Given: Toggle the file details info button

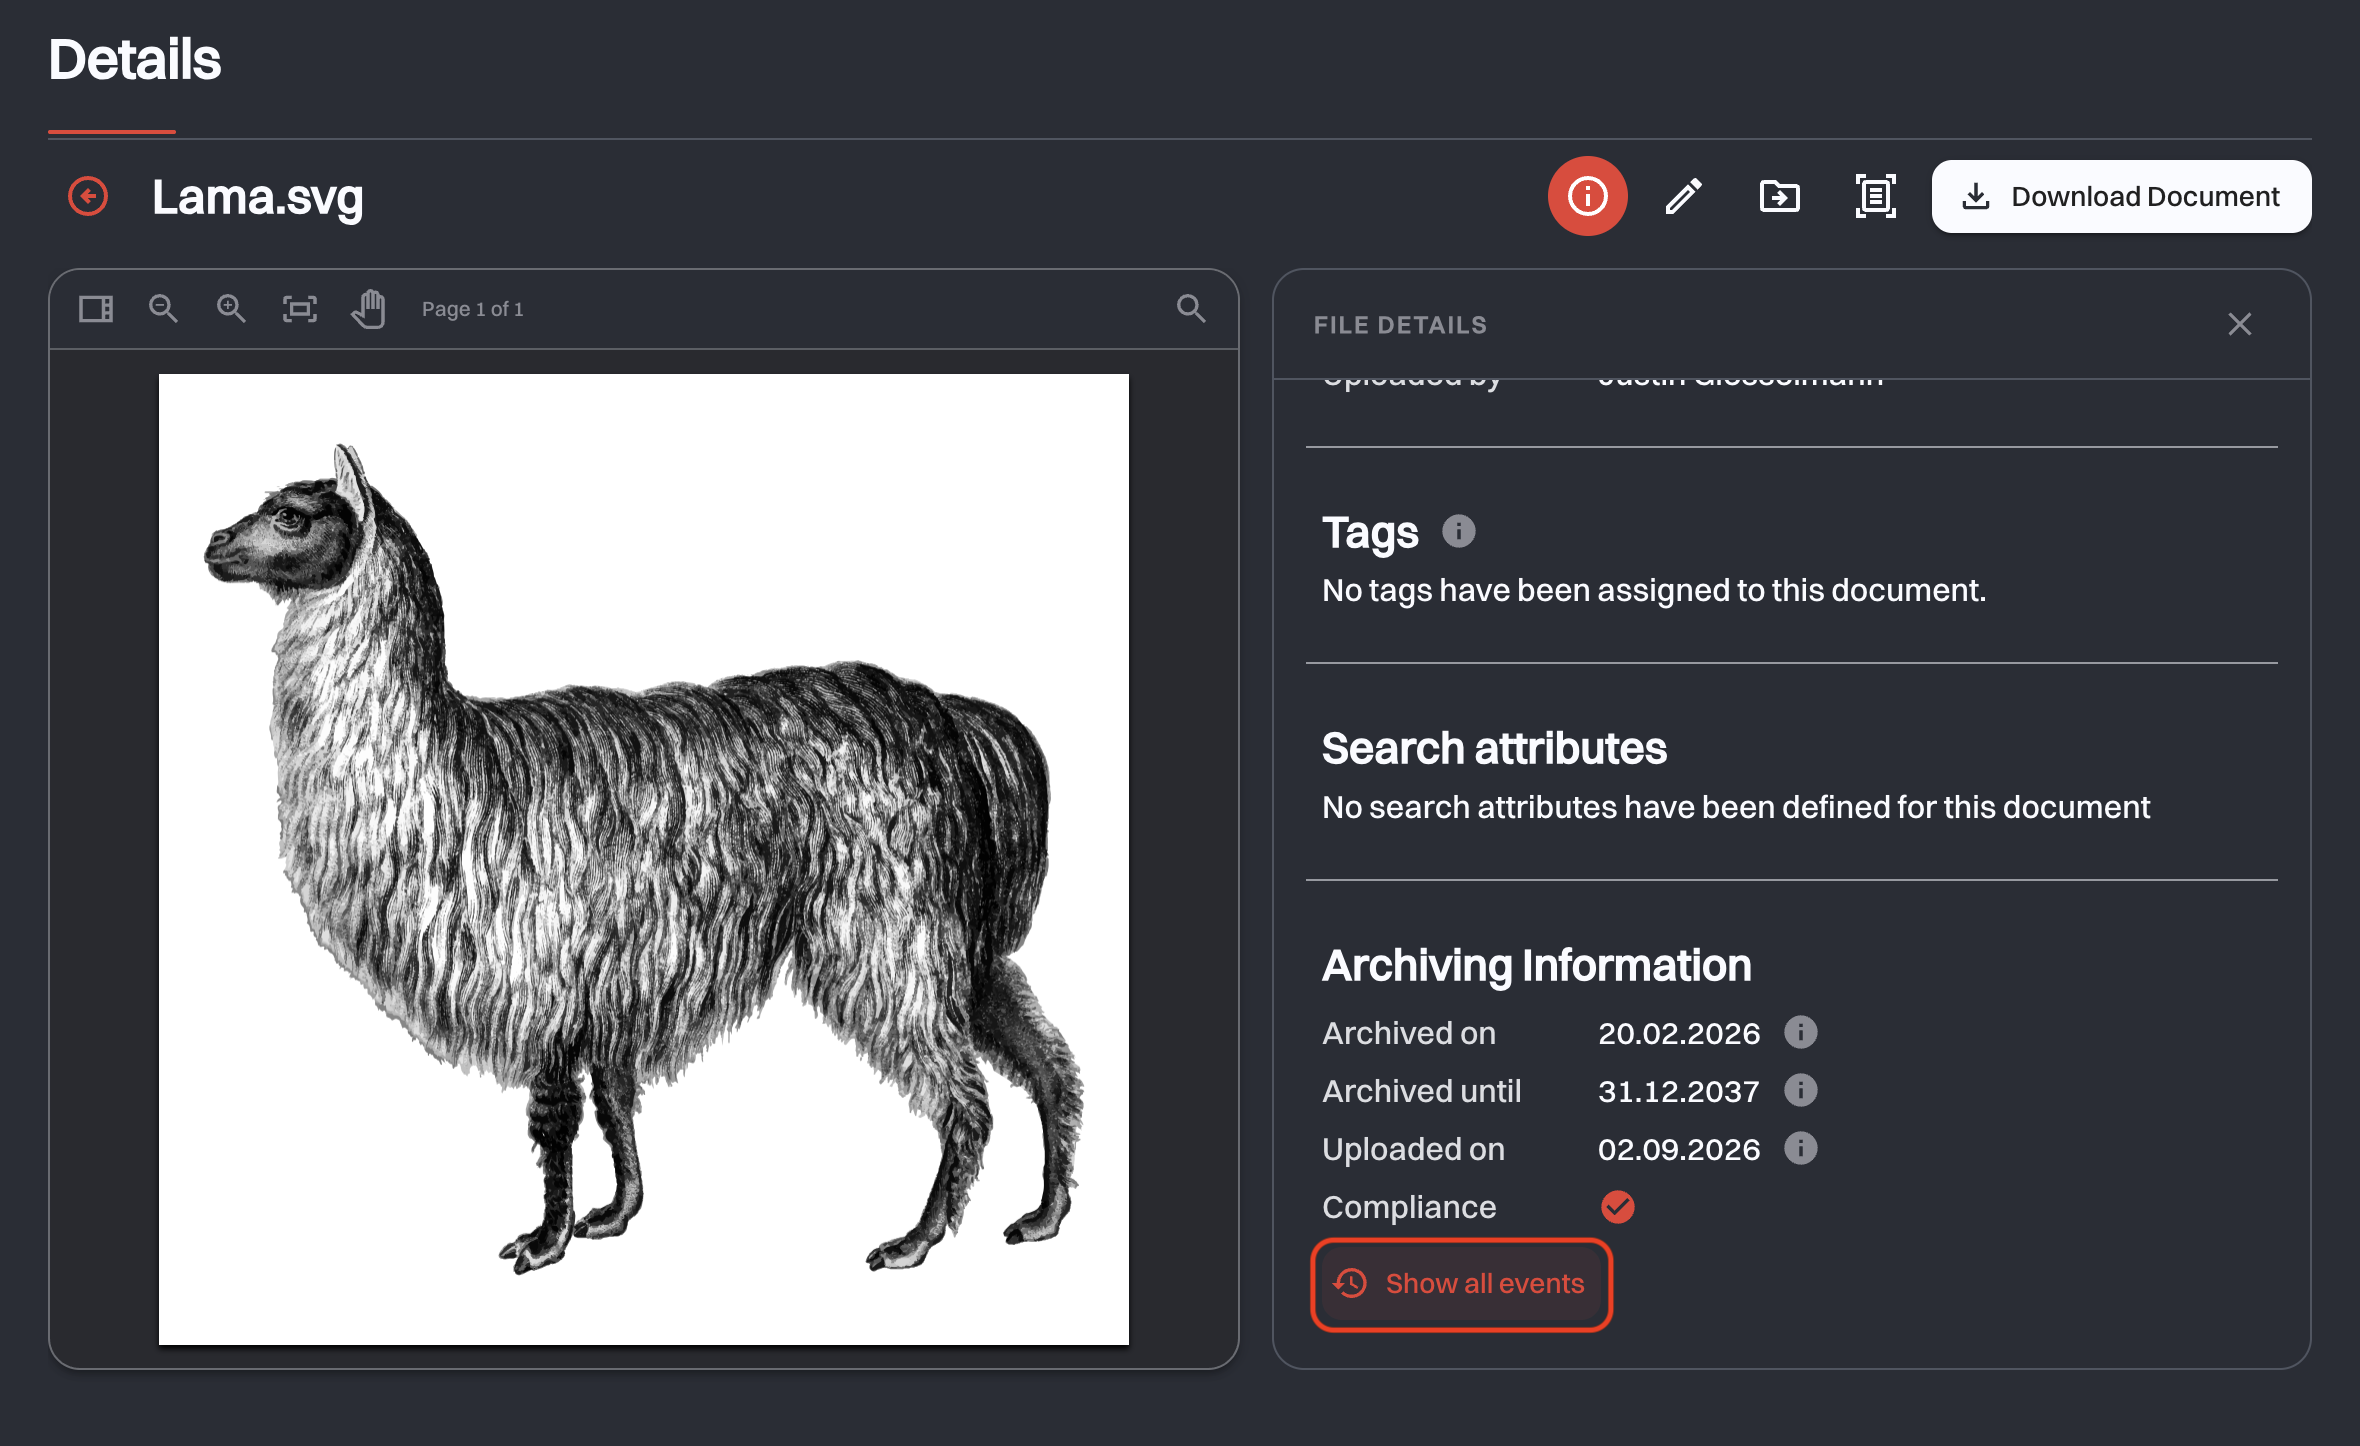Looking at the screenshot, I should 1587,196.
